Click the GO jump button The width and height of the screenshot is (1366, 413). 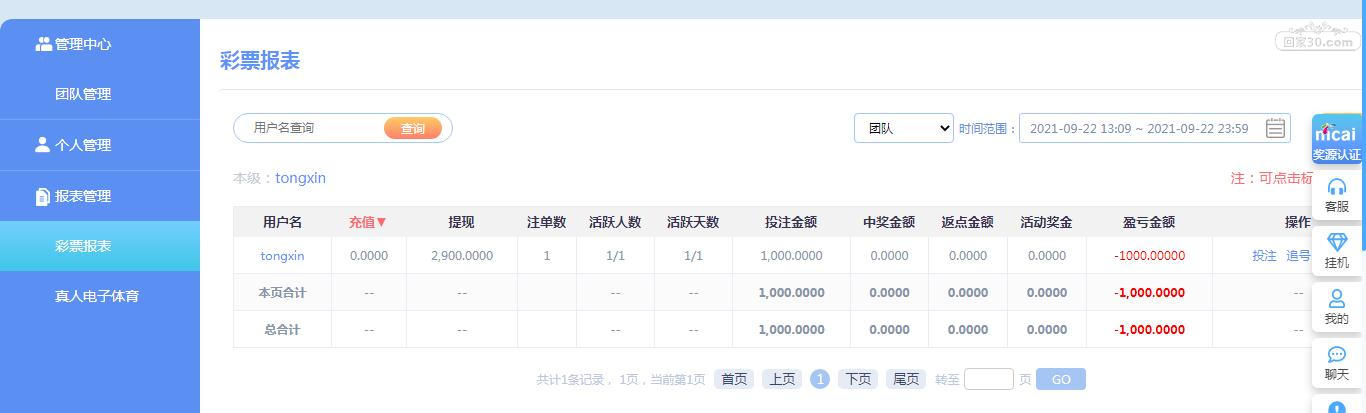[x=1061, y=379]
